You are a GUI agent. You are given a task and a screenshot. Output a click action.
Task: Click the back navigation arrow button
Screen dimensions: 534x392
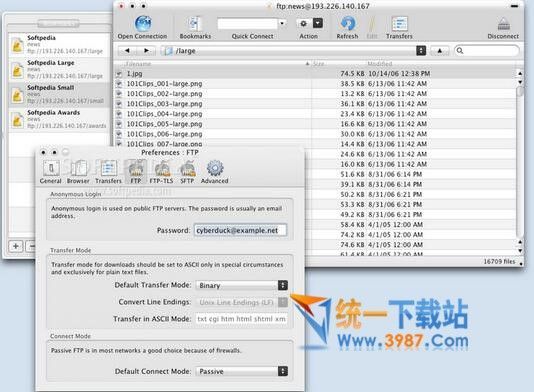tap(127, 51)
